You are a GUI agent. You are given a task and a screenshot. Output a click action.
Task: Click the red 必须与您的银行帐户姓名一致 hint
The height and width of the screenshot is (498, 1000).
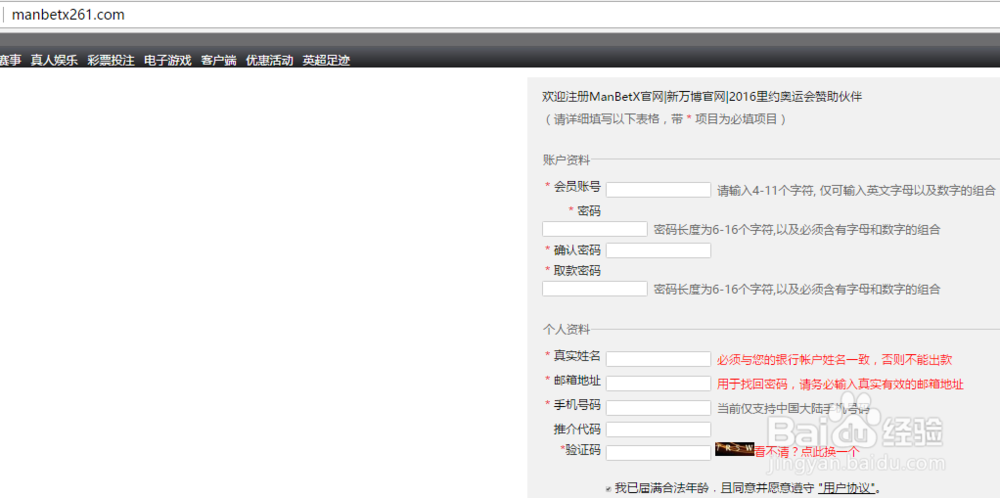[834, 360]
